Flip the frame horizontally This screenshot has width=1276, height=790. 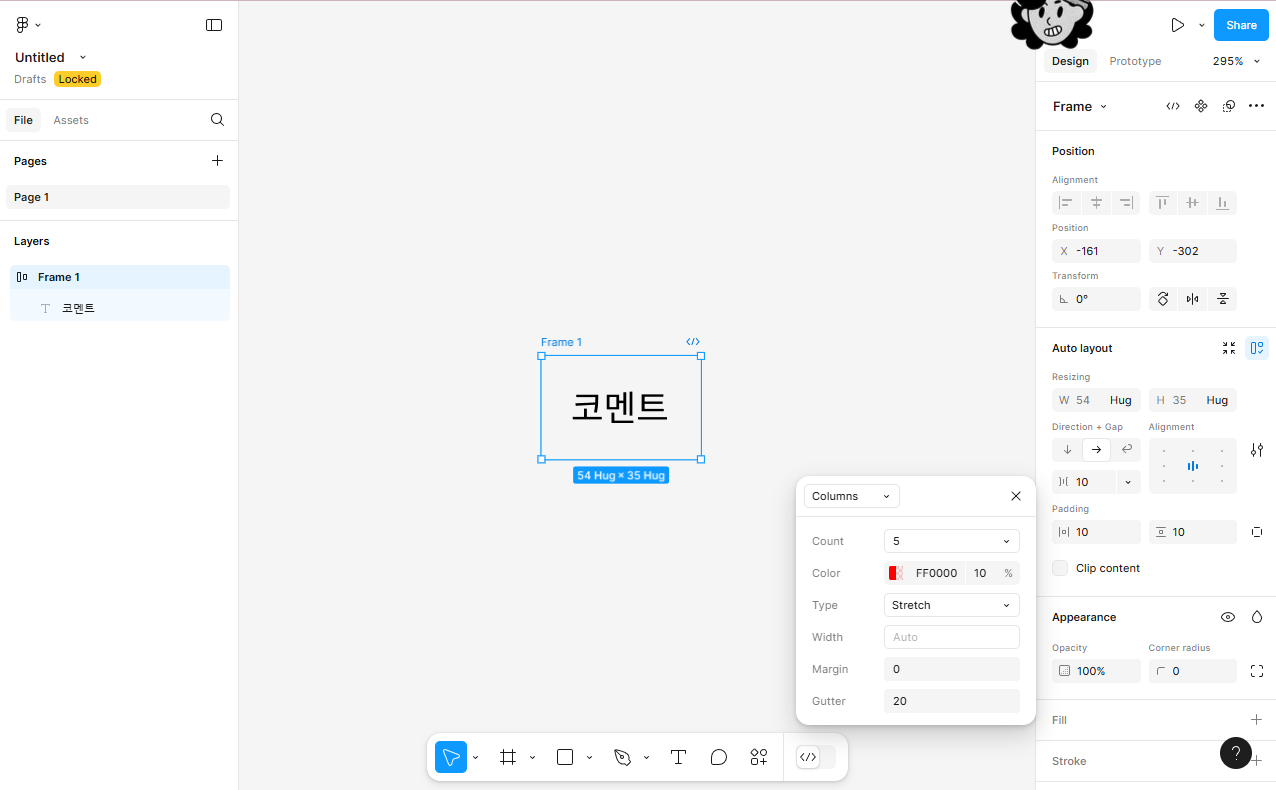(x=1192, y=298)
